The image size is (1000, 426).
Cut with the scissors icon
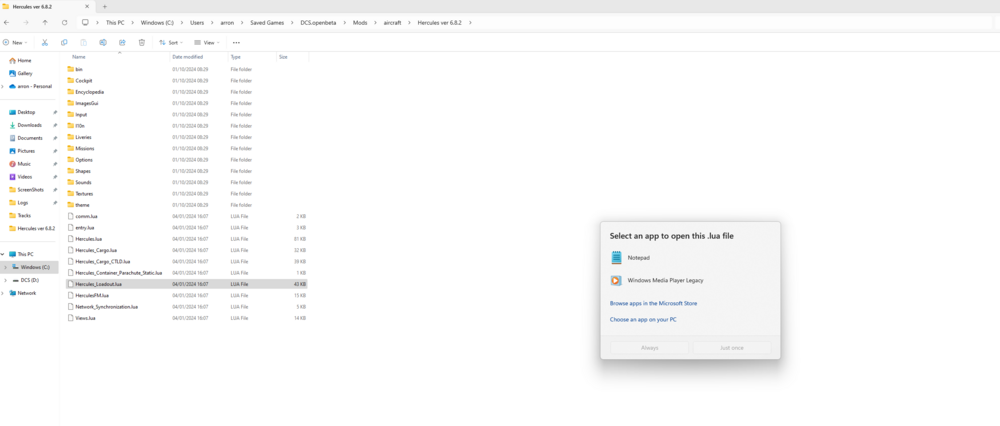tap(45, 43)
